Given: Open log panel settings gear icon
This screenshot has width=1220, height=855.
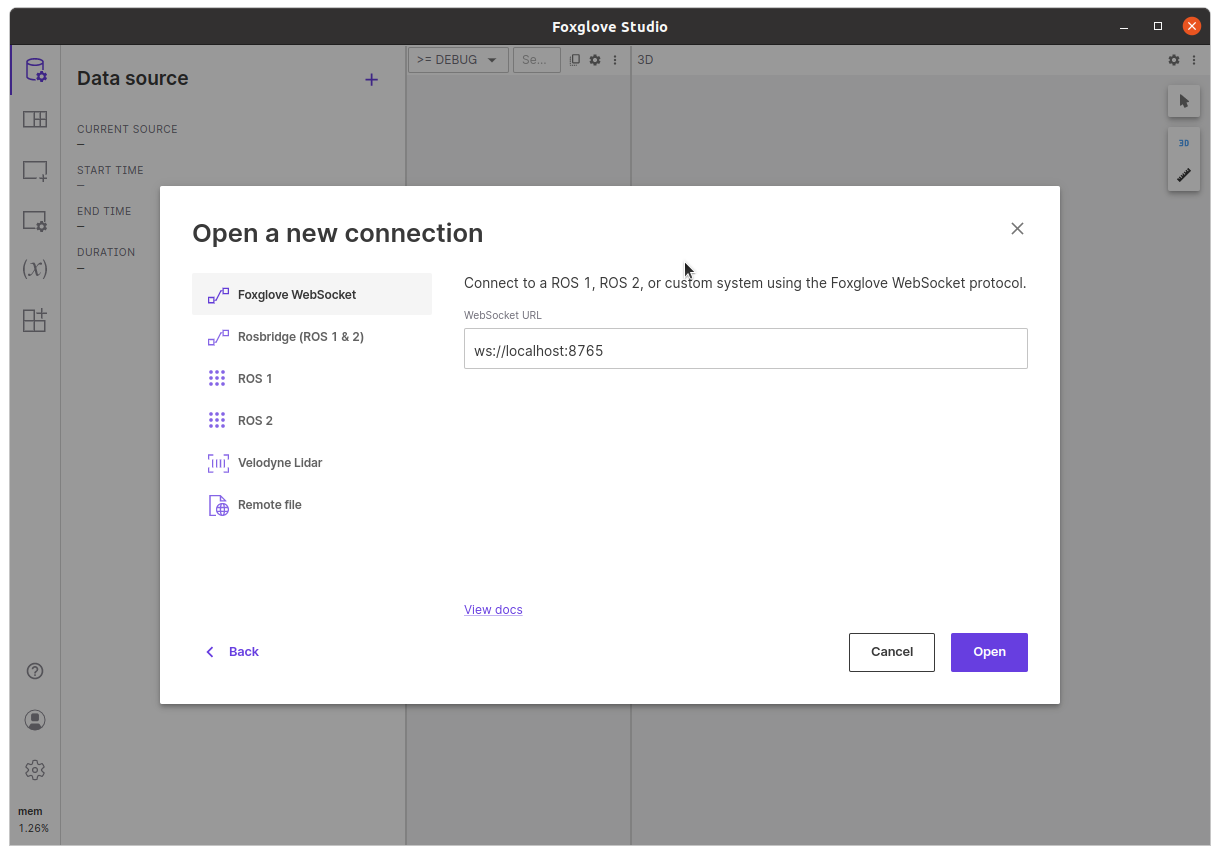Looking at the screenshot, I should [x=595, y=60].
